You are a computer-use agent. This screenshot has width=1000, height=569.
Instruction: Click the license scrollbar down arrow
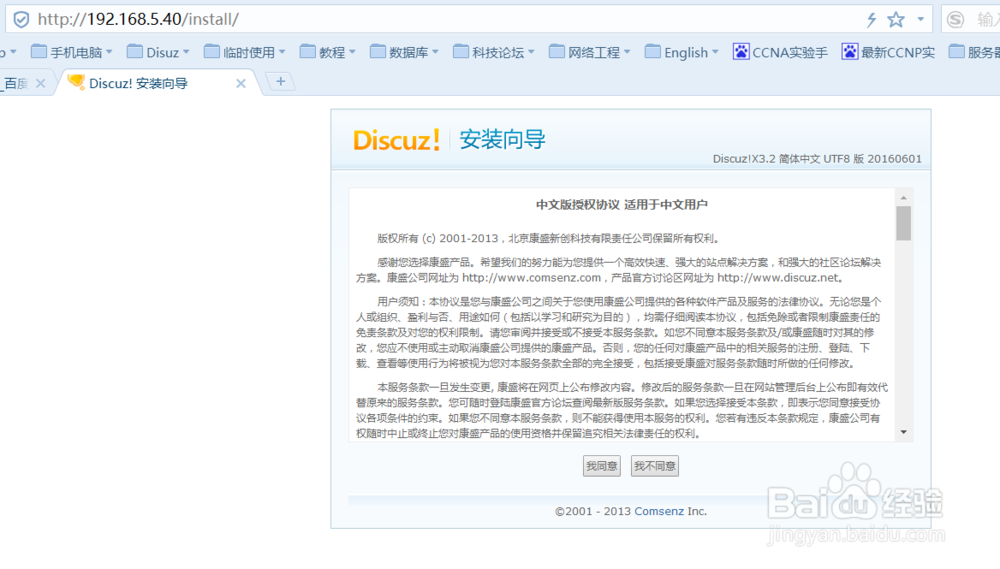tap(904, 432)
